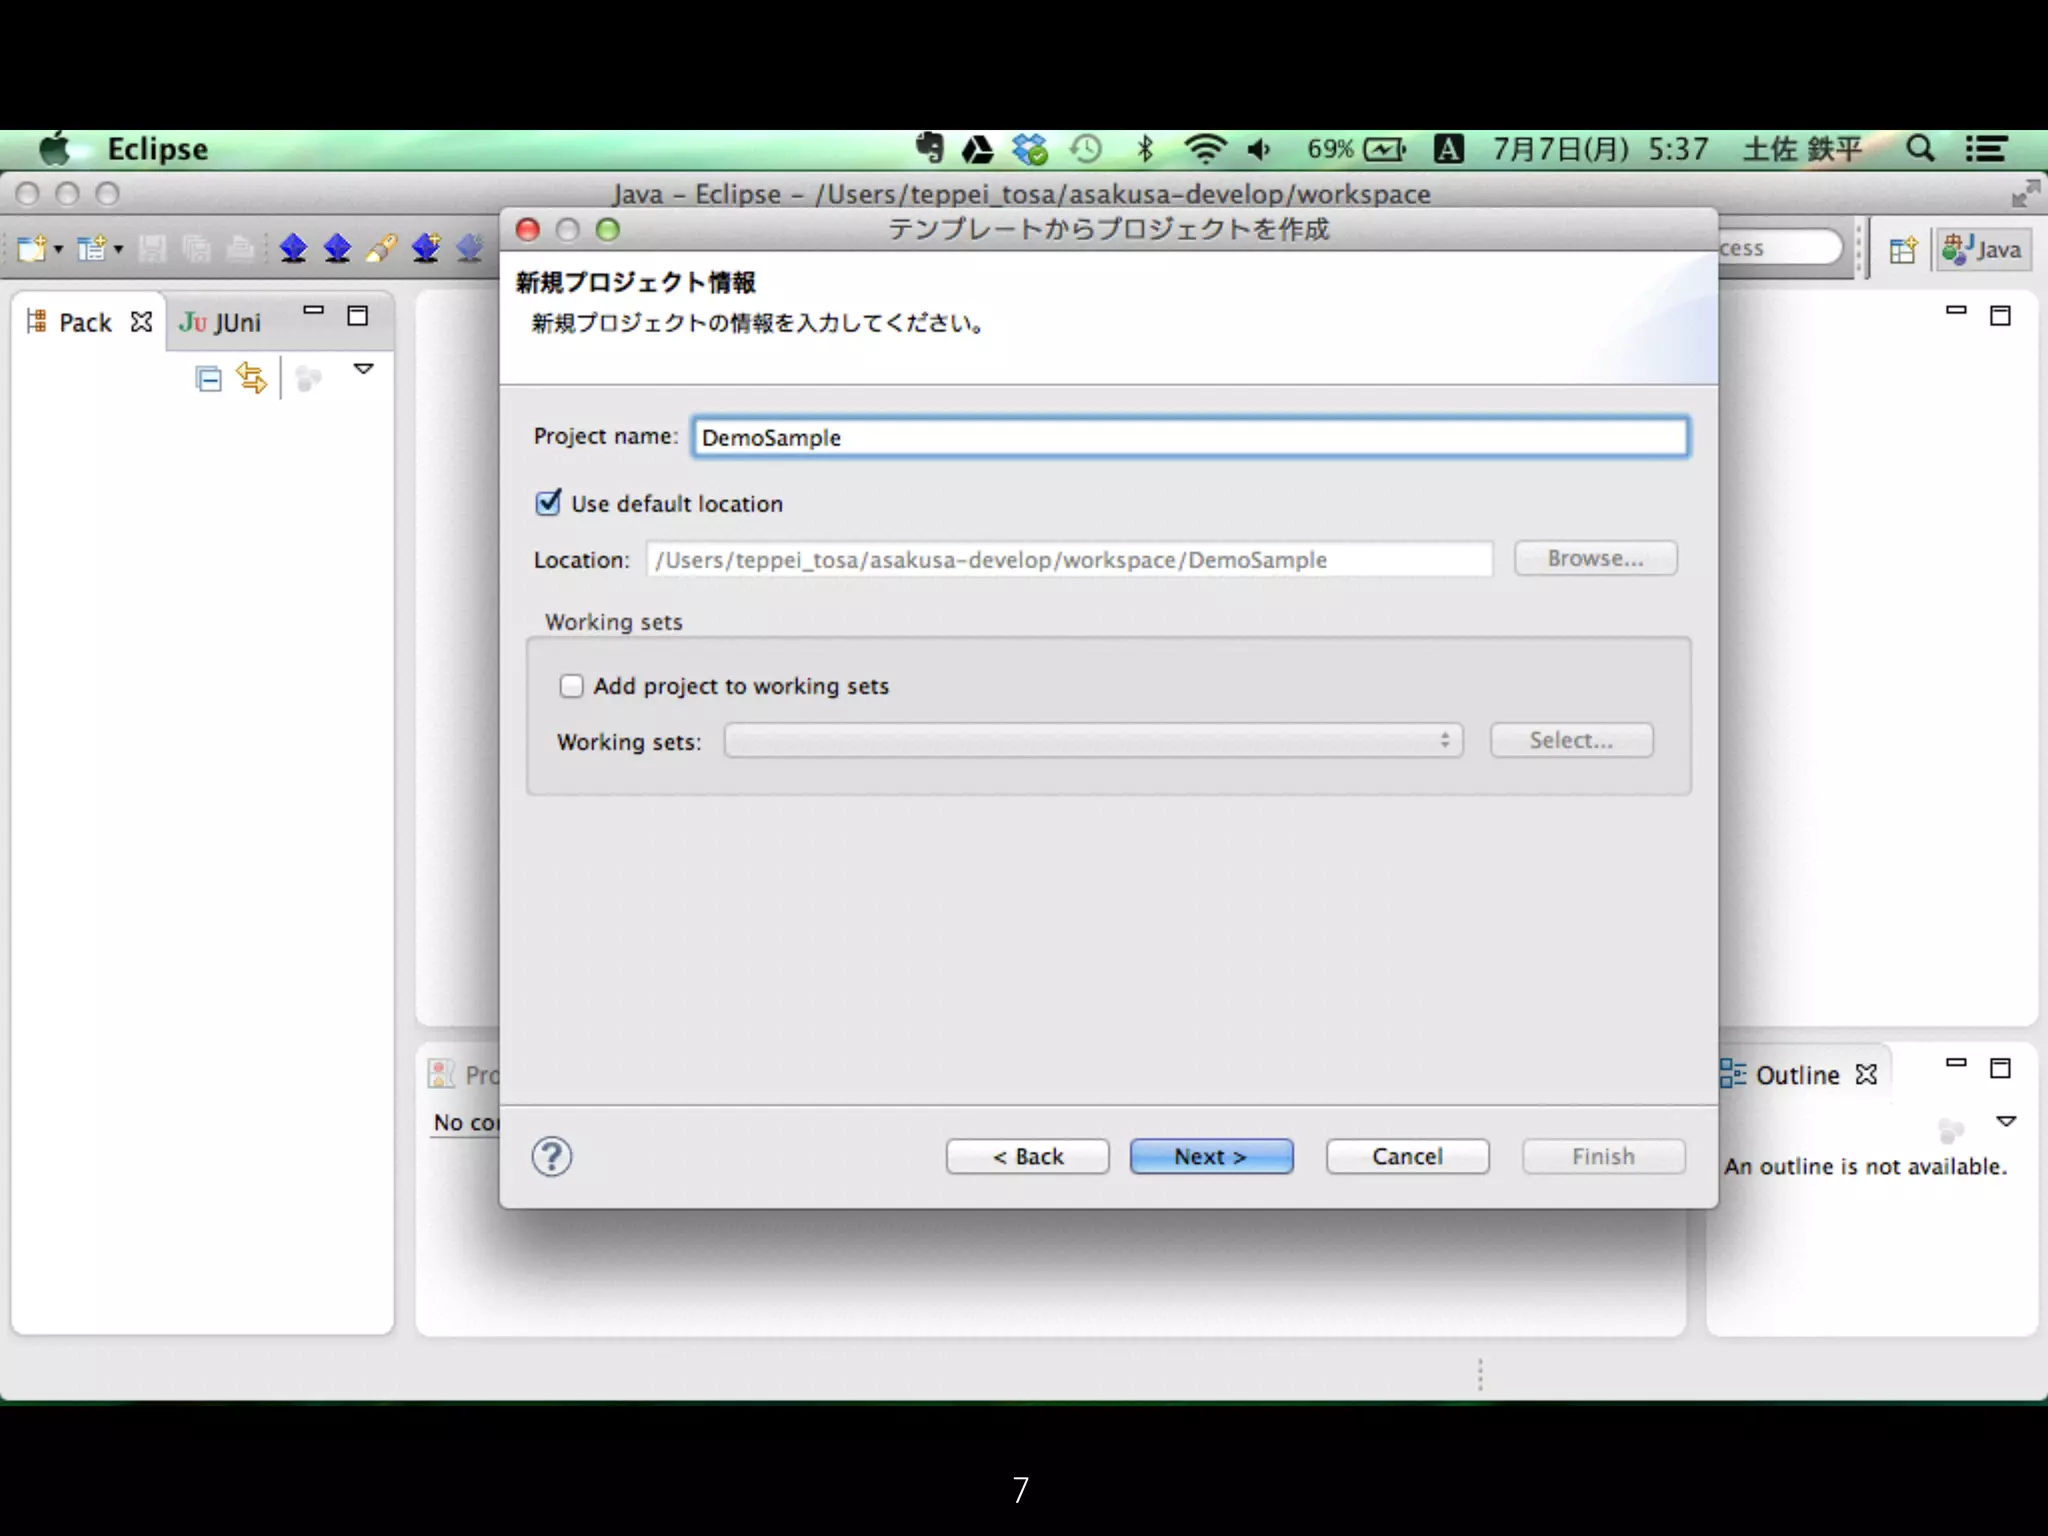The image size is (2048, 1536).
Task: Click the Cancel button
Action: pyautogui.click(x=1406, y=1157)
